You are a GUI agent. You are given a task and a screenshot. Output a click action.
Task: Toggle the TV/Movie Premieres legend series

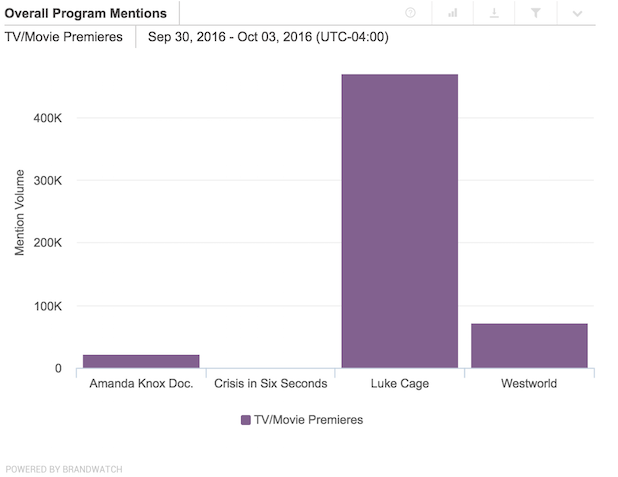(308, 420)
